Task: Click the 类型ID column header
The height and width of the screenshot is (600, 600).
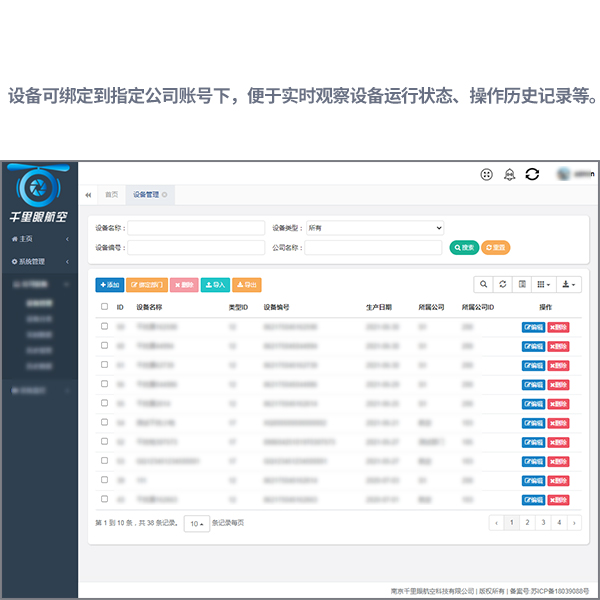Action: (238, 307)
